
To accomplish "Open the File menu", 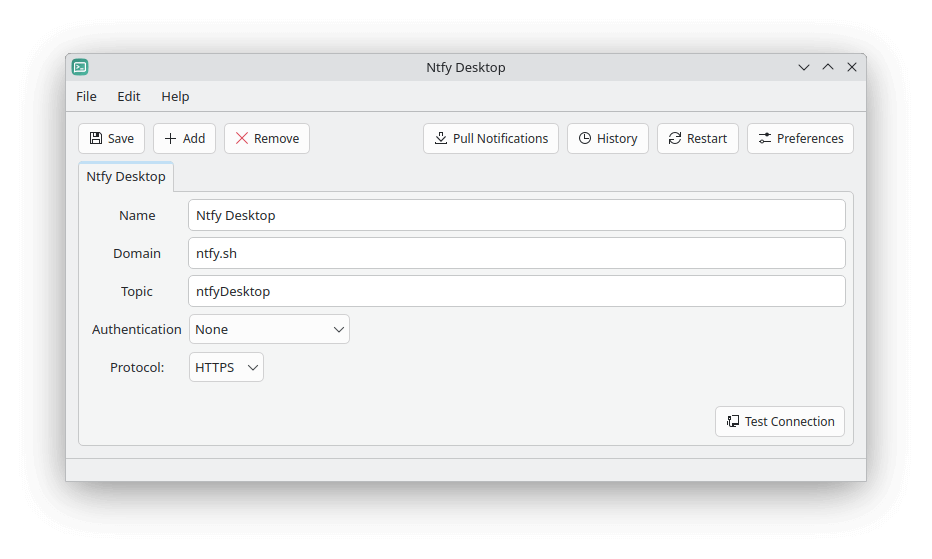I will pyautogui.click(x=87, y=97).
